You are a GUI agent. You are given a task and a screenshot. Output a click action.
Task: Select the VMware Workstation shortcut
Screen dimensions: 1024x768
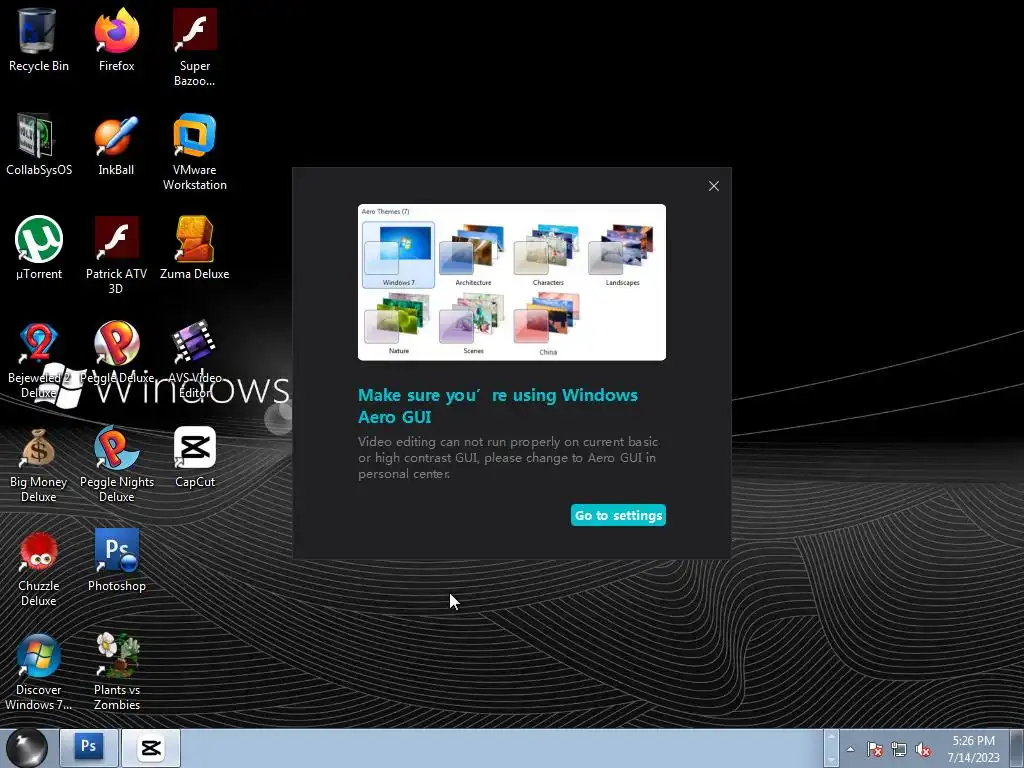[195, 152]
